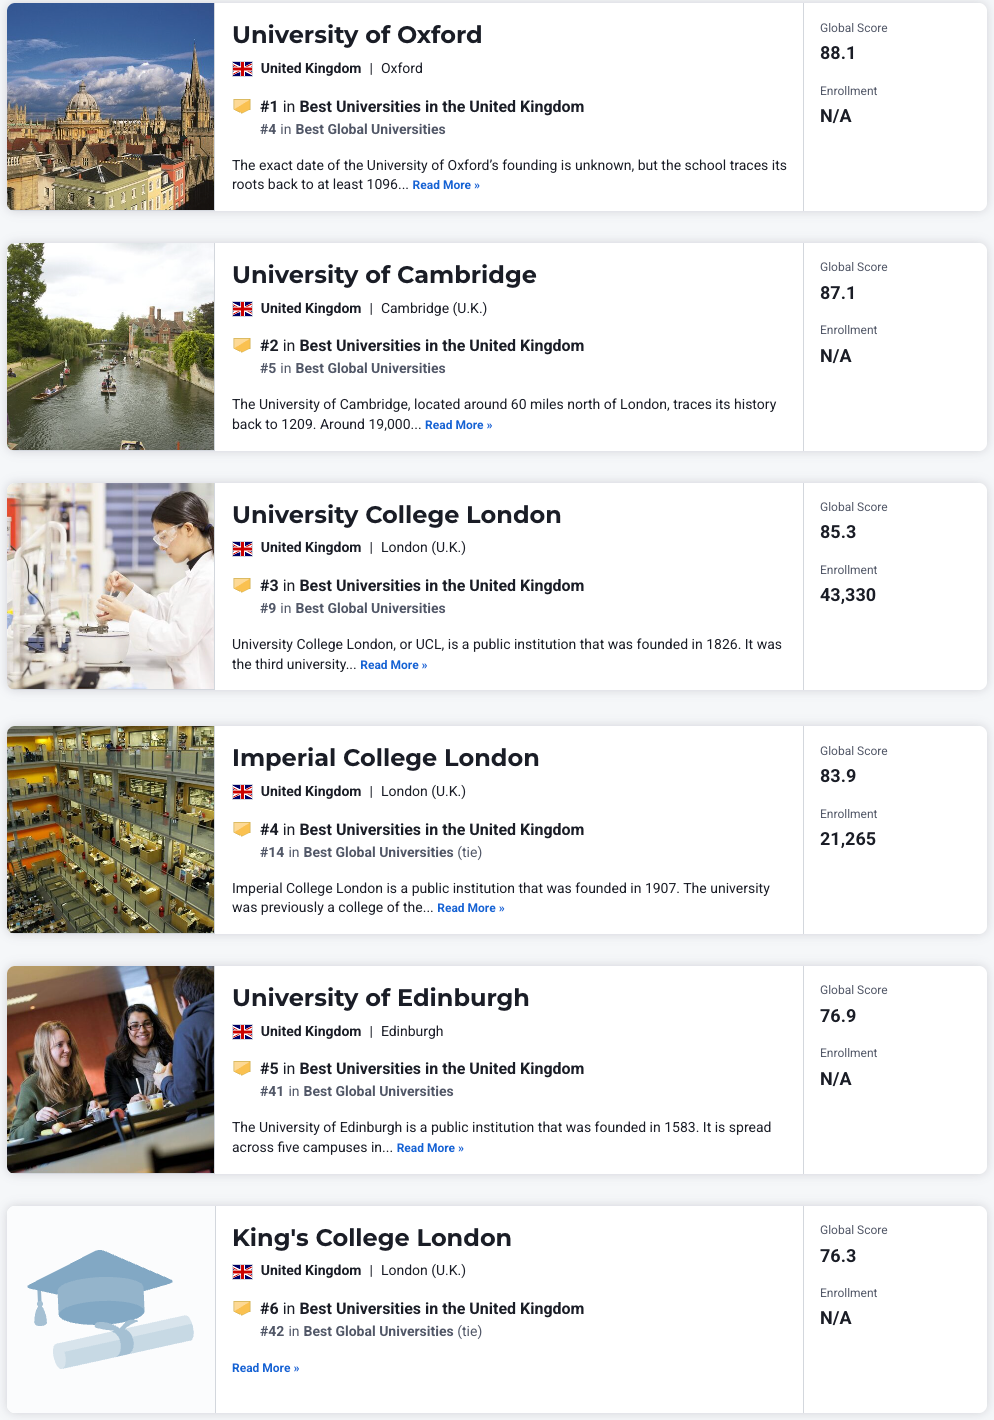Click the UCL laboratory thumbnail photo

click(x=111, y=586)
